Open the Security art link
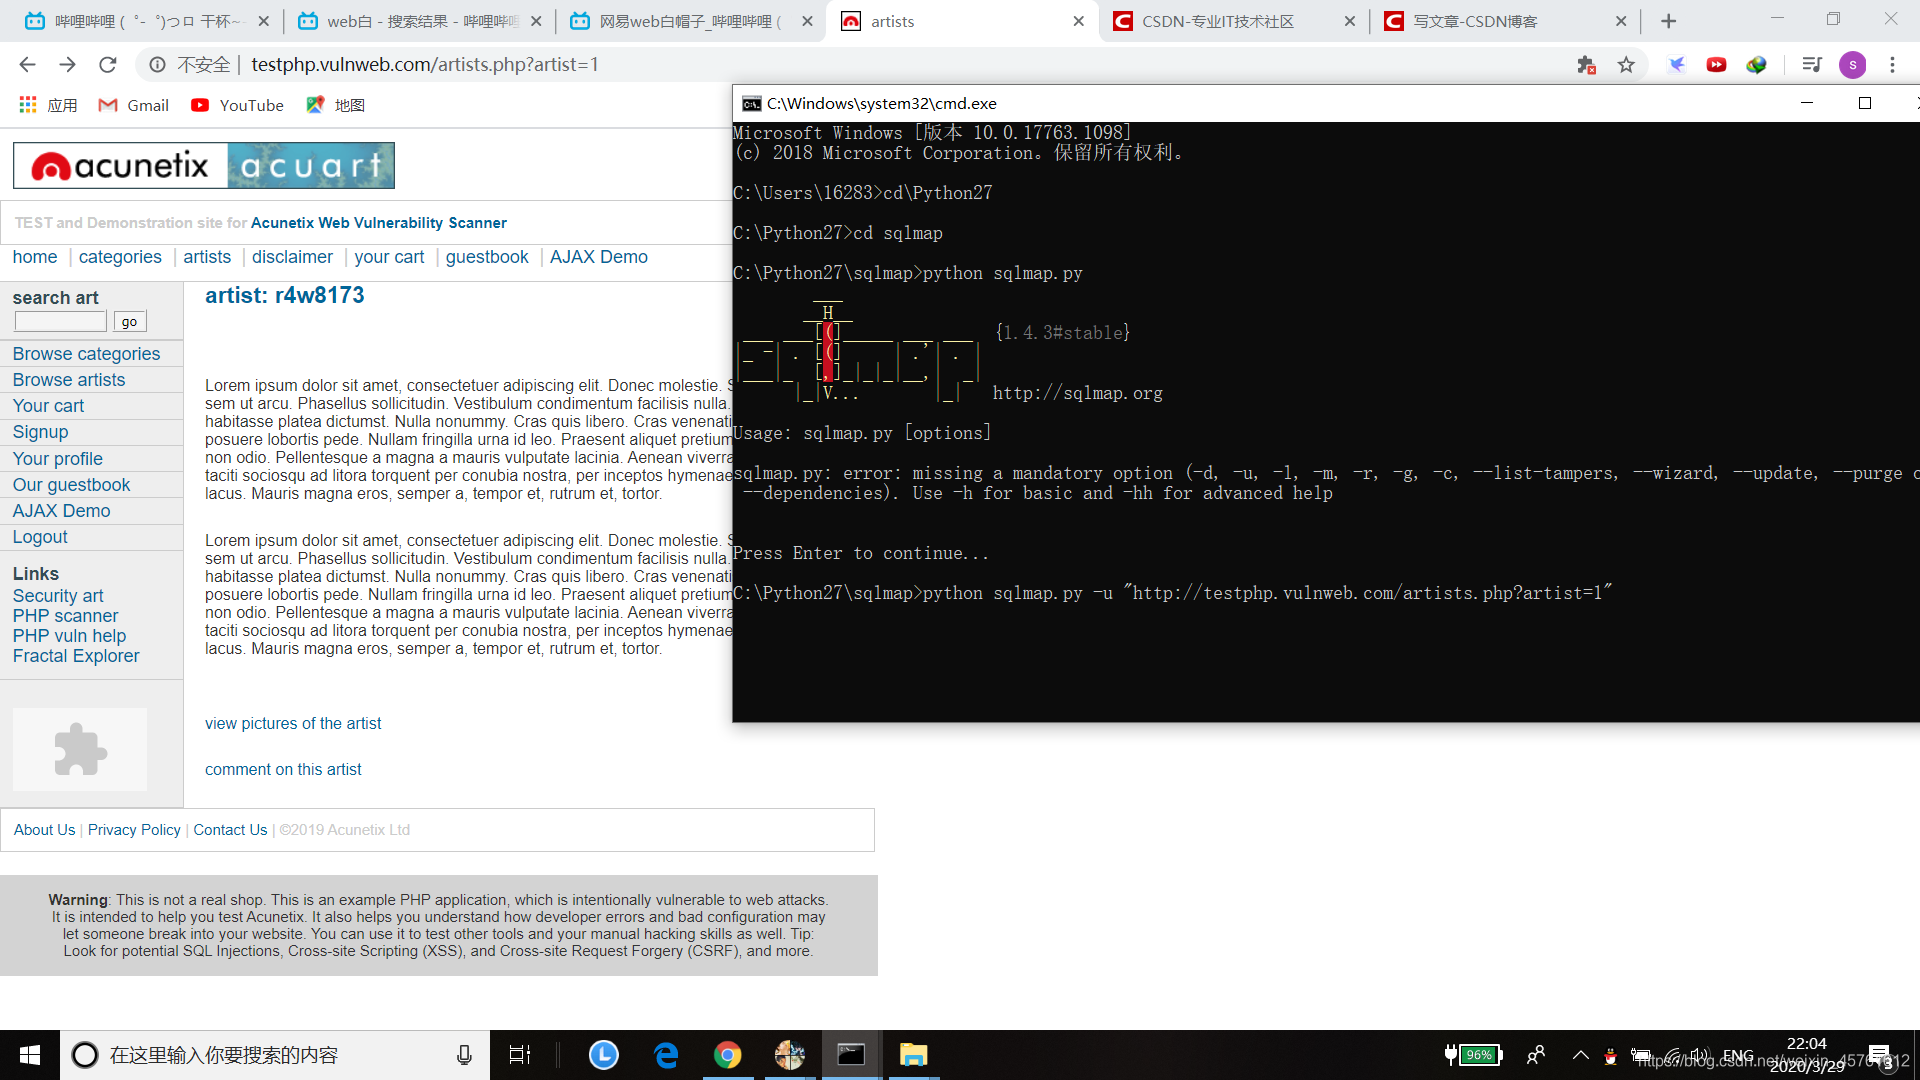 pyautogui.click(x=58, y=596)
